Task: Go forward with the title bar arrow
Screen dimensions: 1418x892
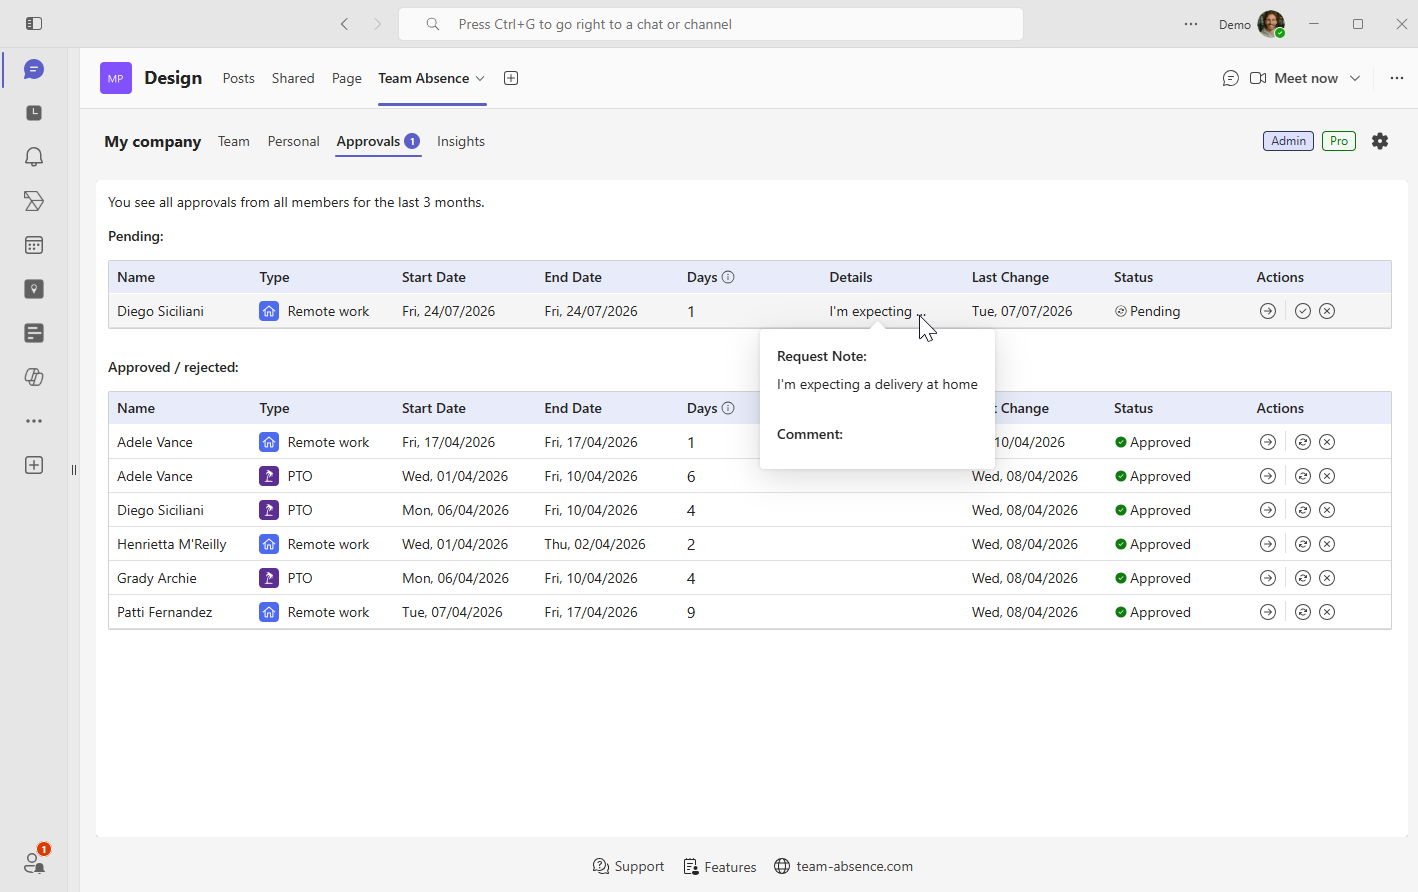Action: pyautogui.click(x=377, y=24)
